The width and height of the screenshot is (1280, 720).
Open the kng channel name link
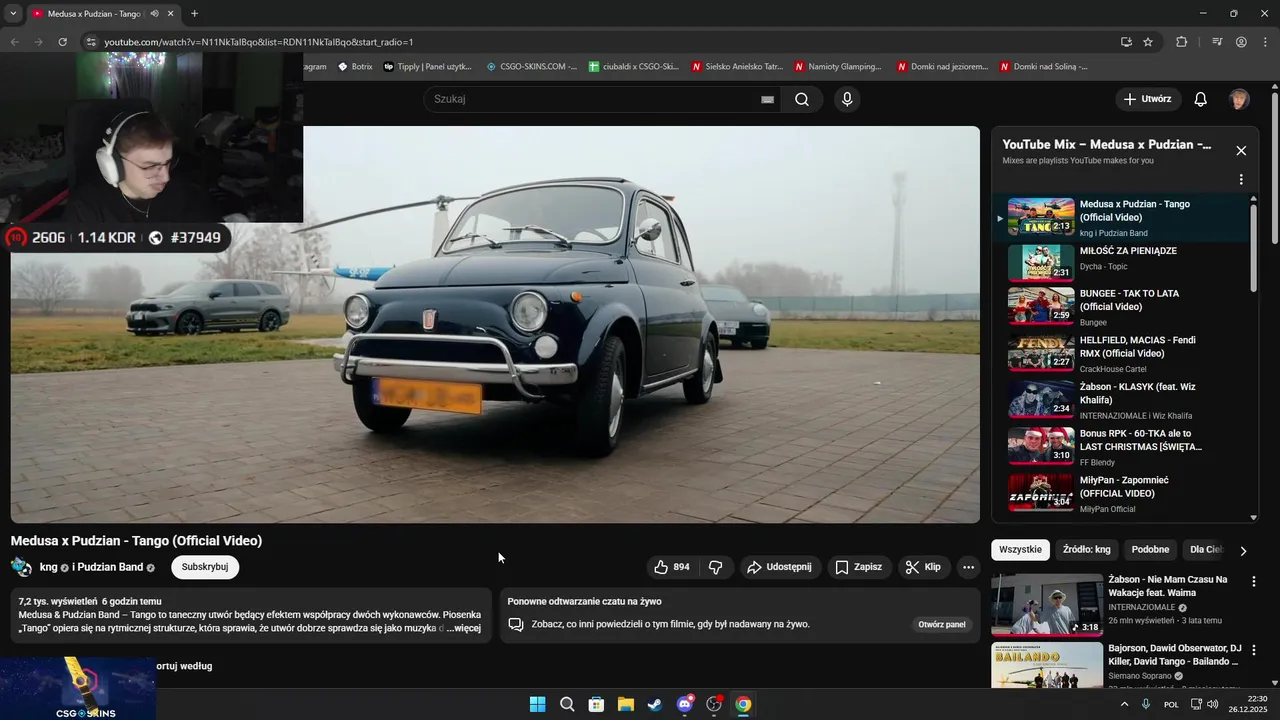[x=48, y=567]
